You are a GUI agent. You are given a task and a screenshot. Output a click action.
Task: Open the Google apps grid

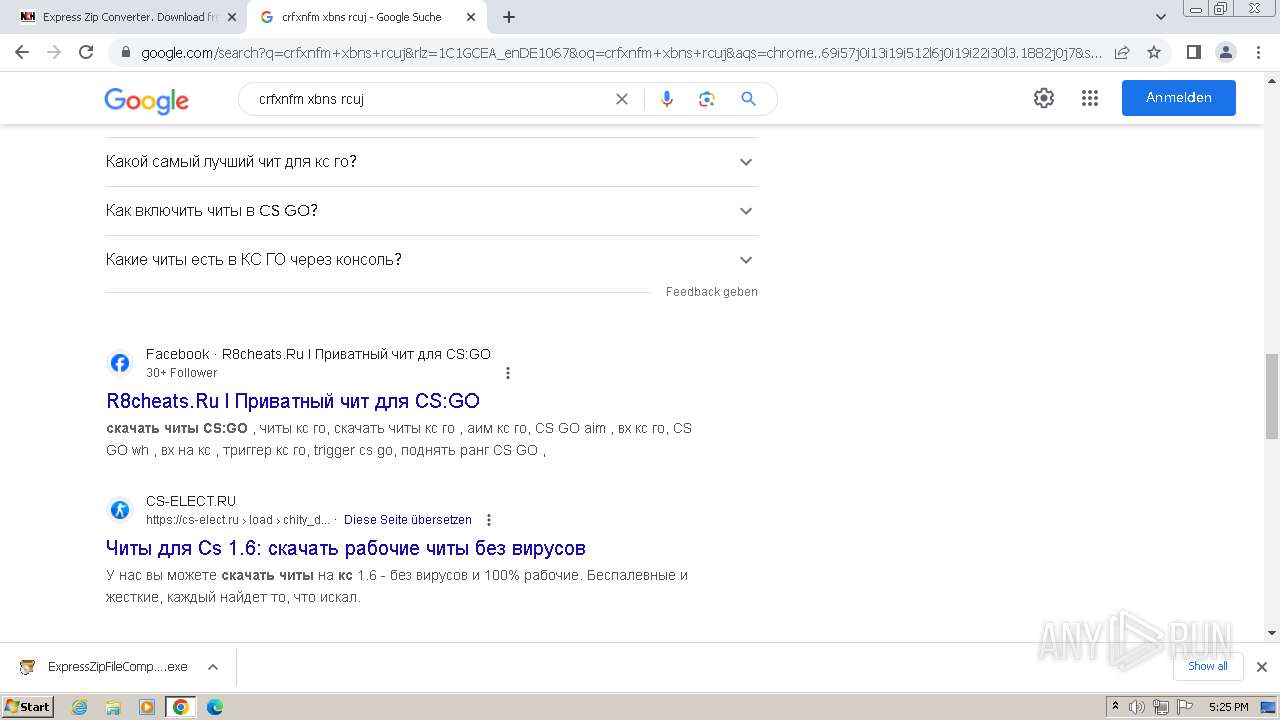click(x=1090, y=98)
